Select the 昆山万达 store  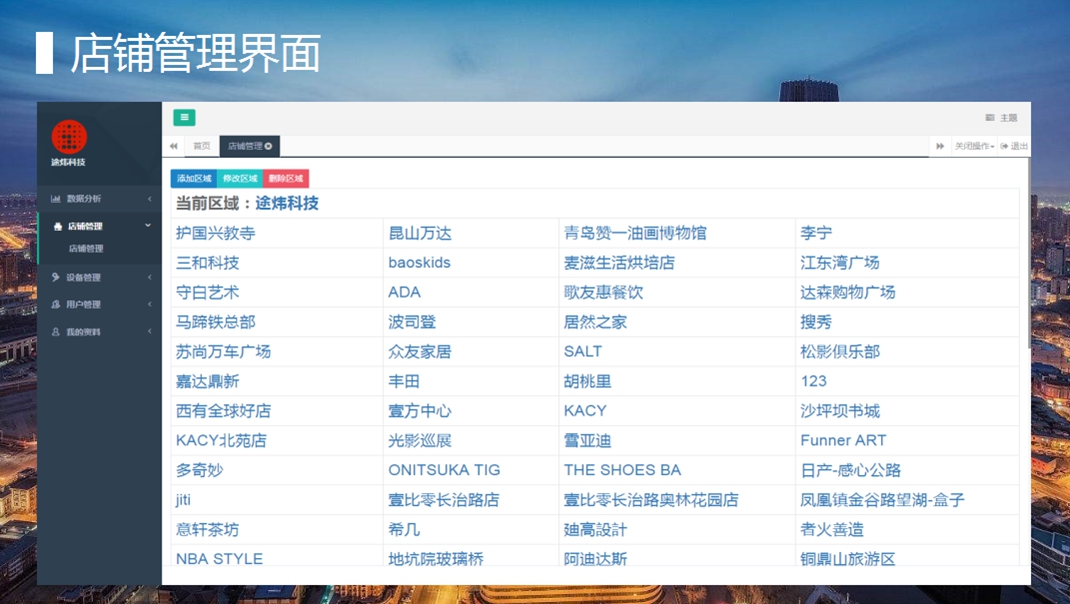coord(420,233)
